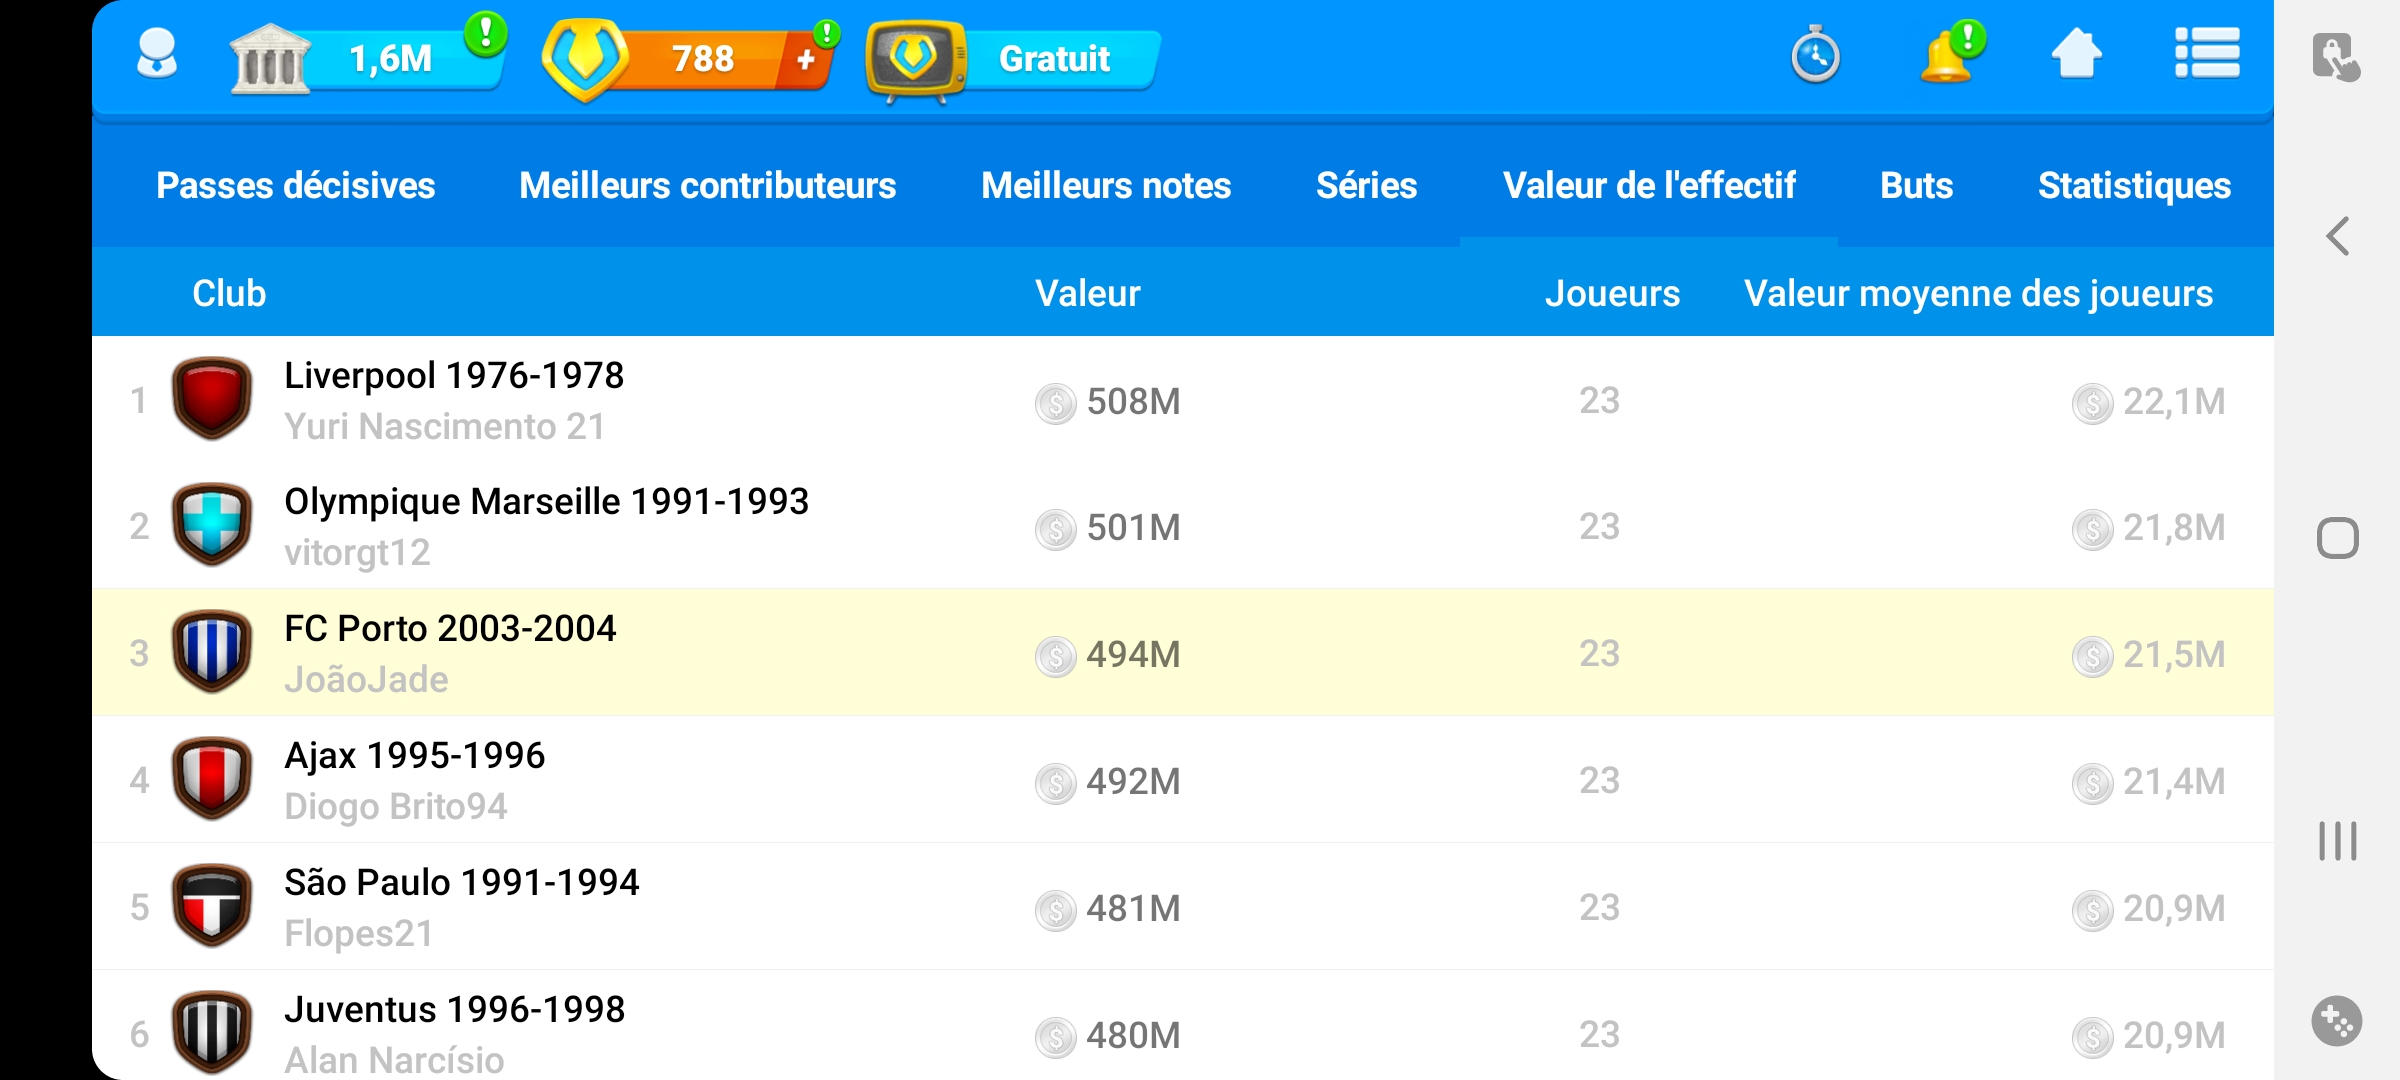Open the TV free tokens offer
2400x1080 pixels.
[x=1012, y=59]
